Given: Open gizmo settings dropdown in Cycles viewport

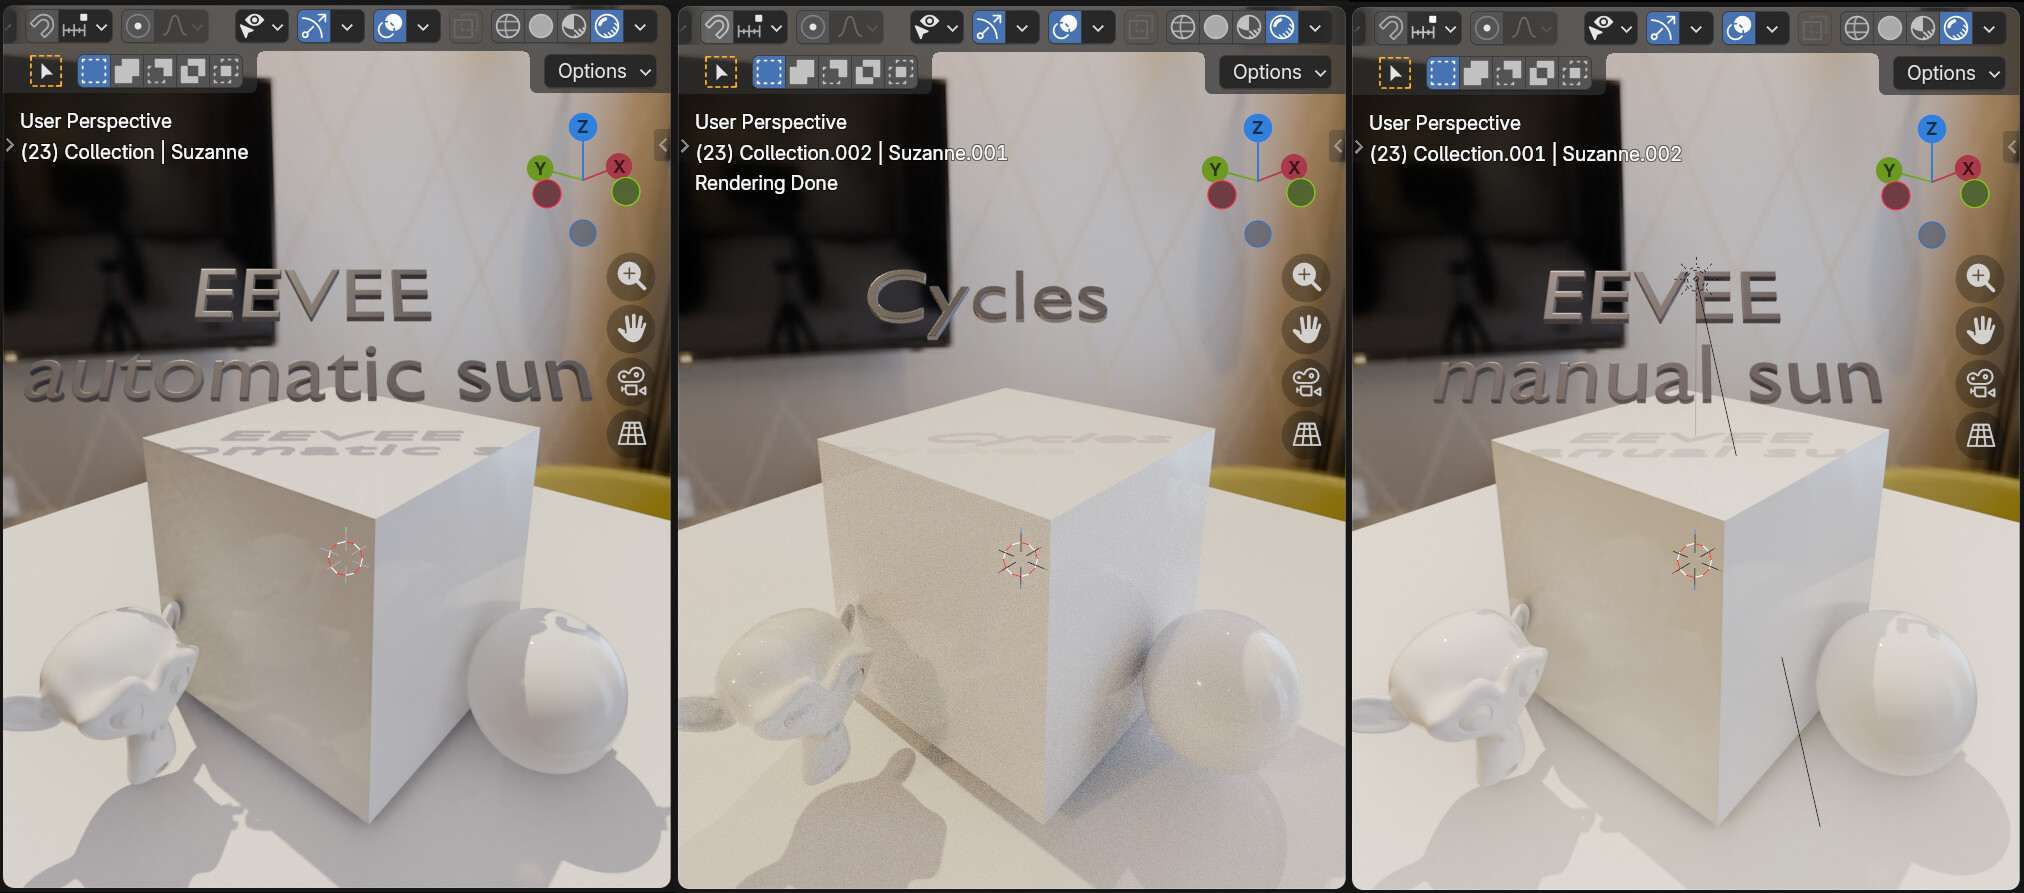Looking at the screenshot, I should (1022, 27).
